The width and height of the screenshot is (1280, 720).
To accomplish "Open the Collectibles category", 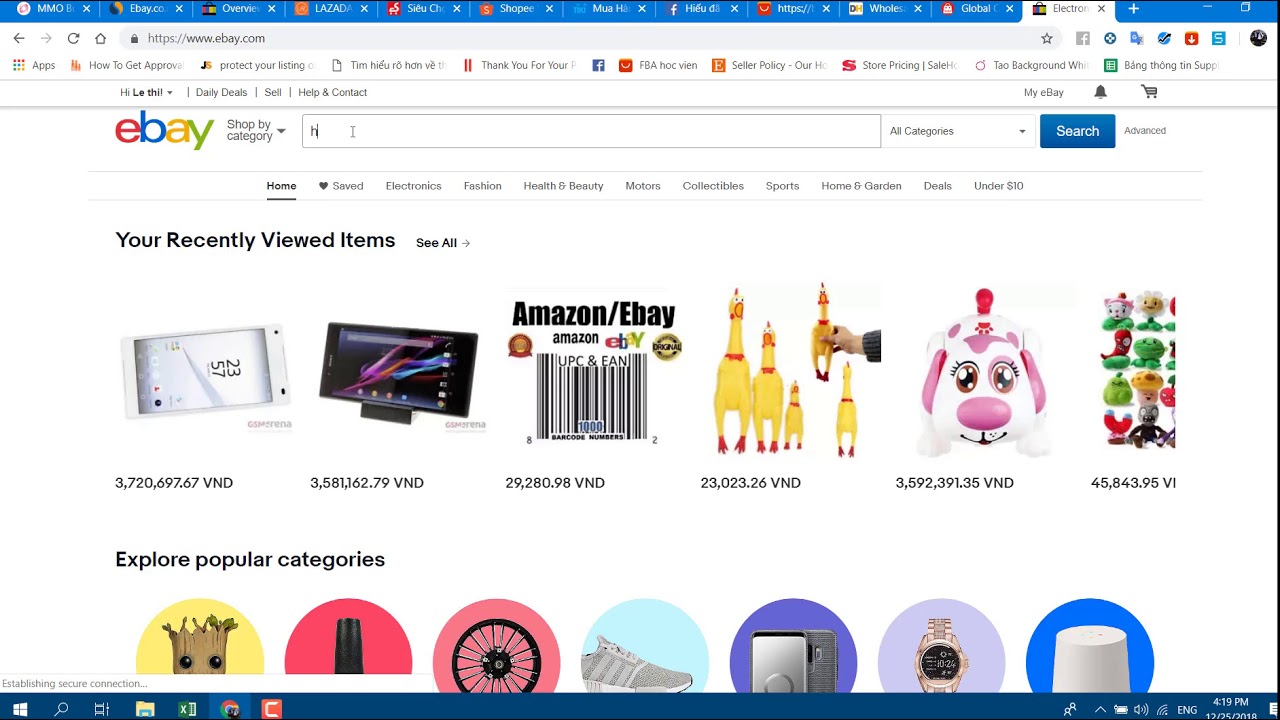I will [x=713, y=186].
